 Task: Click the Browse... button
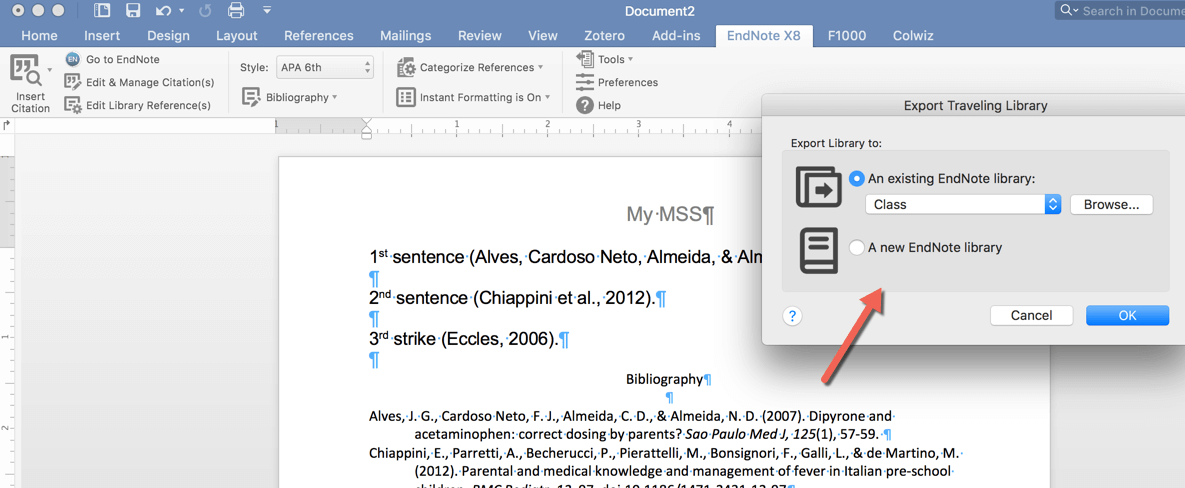click(x=1112, y=204)
